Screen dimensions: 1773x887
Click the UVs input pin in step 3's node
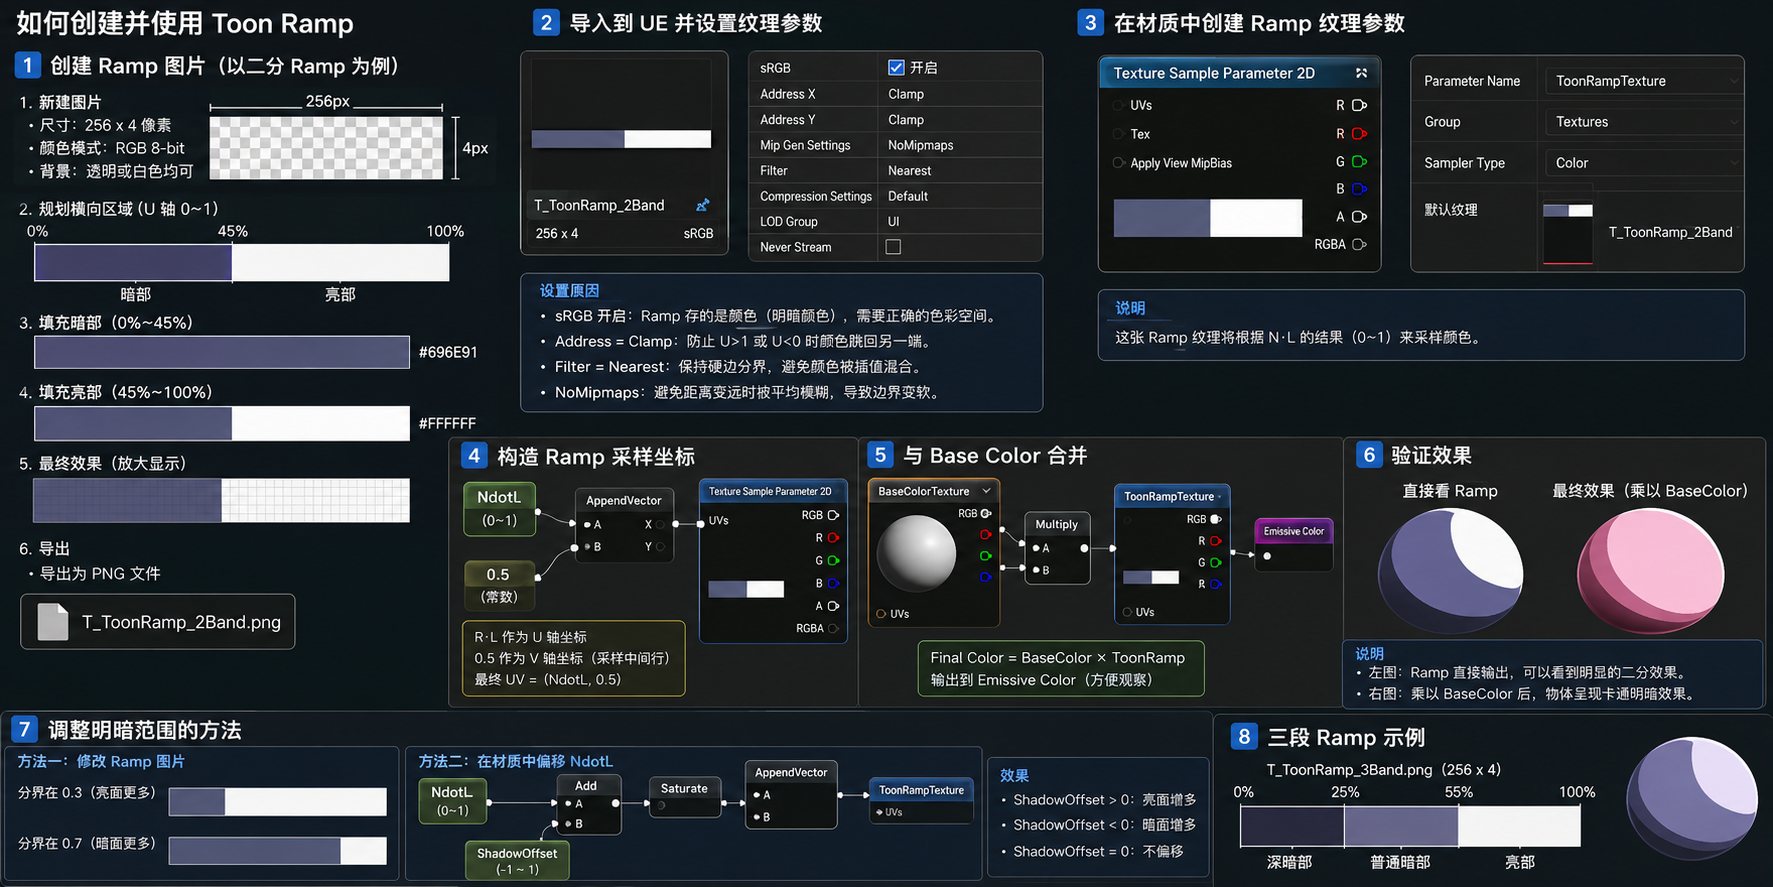(1118, 105)
